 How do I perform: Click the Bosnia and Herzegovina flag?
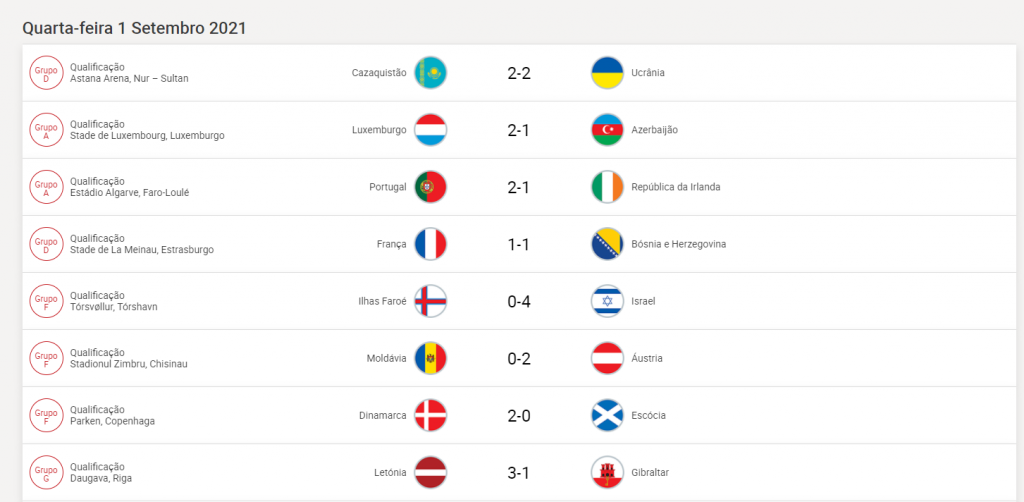pyautogui.click(x=607, y=244)
